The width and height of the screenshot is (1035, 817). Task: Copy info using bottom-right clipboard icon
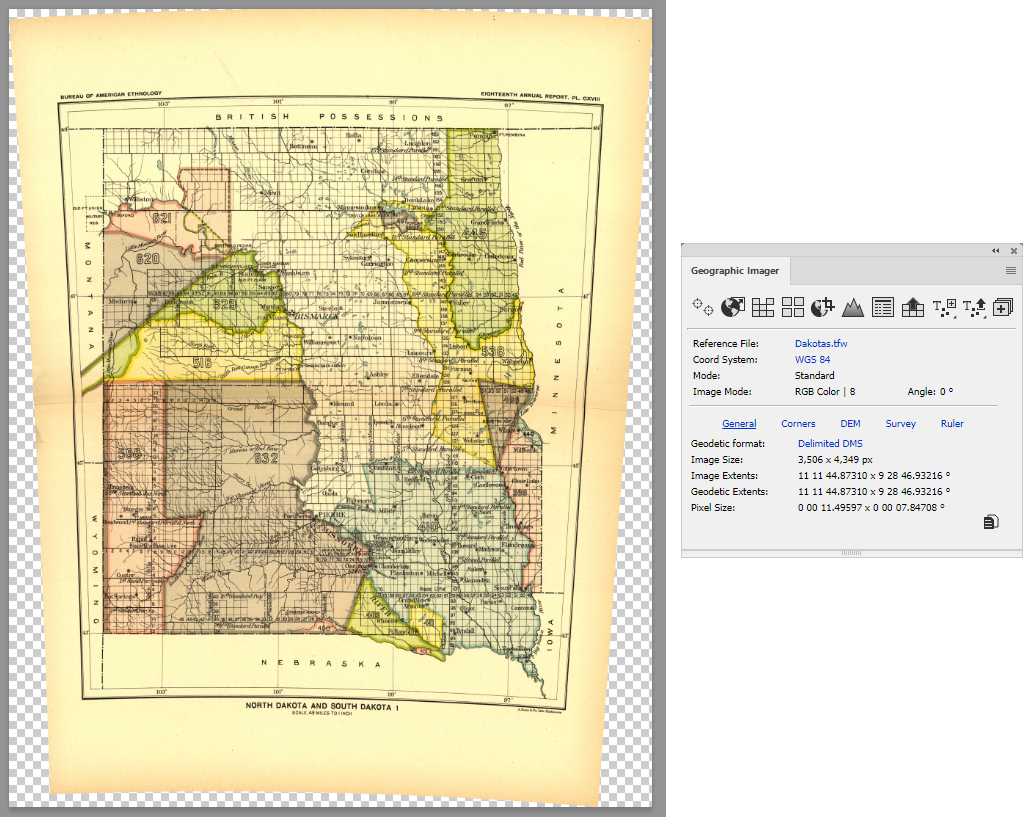pos(991,522)
